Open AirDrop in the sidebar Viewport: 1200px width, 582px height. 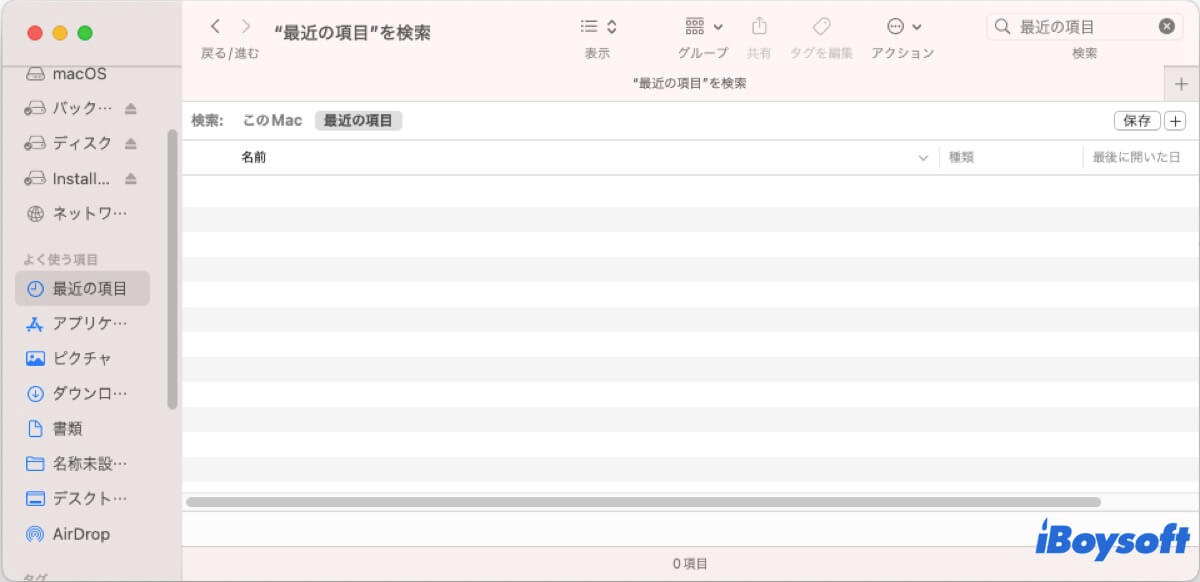(x=80, y=534)
